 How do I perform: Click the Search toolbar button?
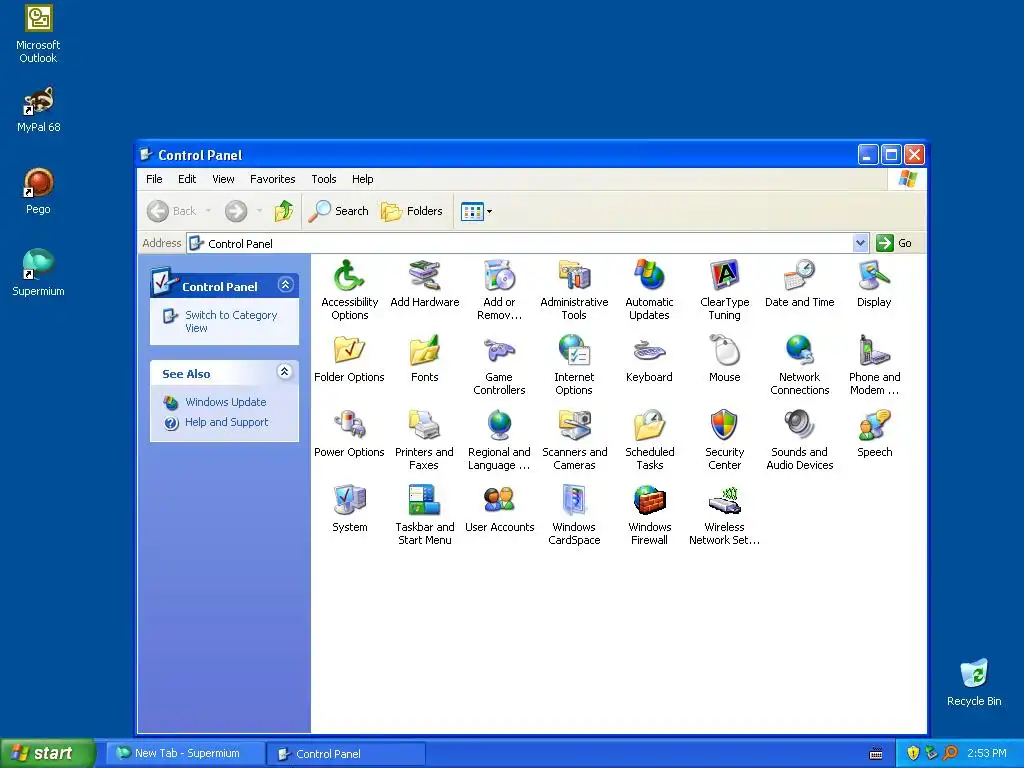tap(339, 211)
